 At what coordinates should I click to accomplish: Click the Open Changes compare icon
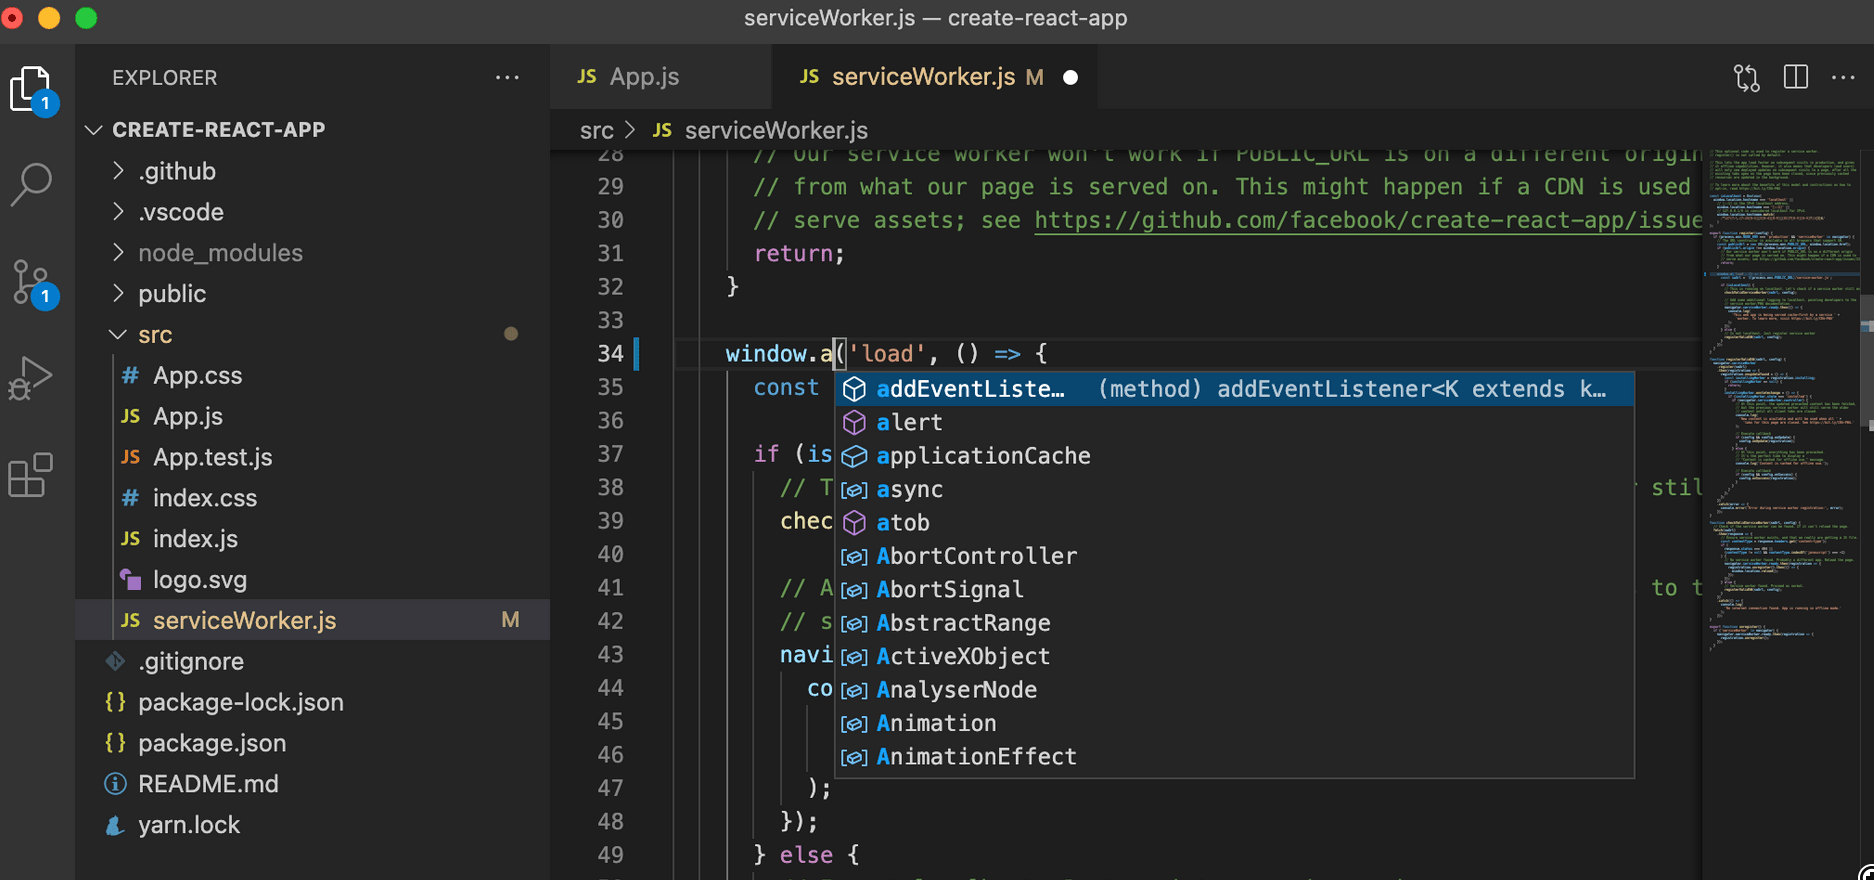(x=1746, y=78)
